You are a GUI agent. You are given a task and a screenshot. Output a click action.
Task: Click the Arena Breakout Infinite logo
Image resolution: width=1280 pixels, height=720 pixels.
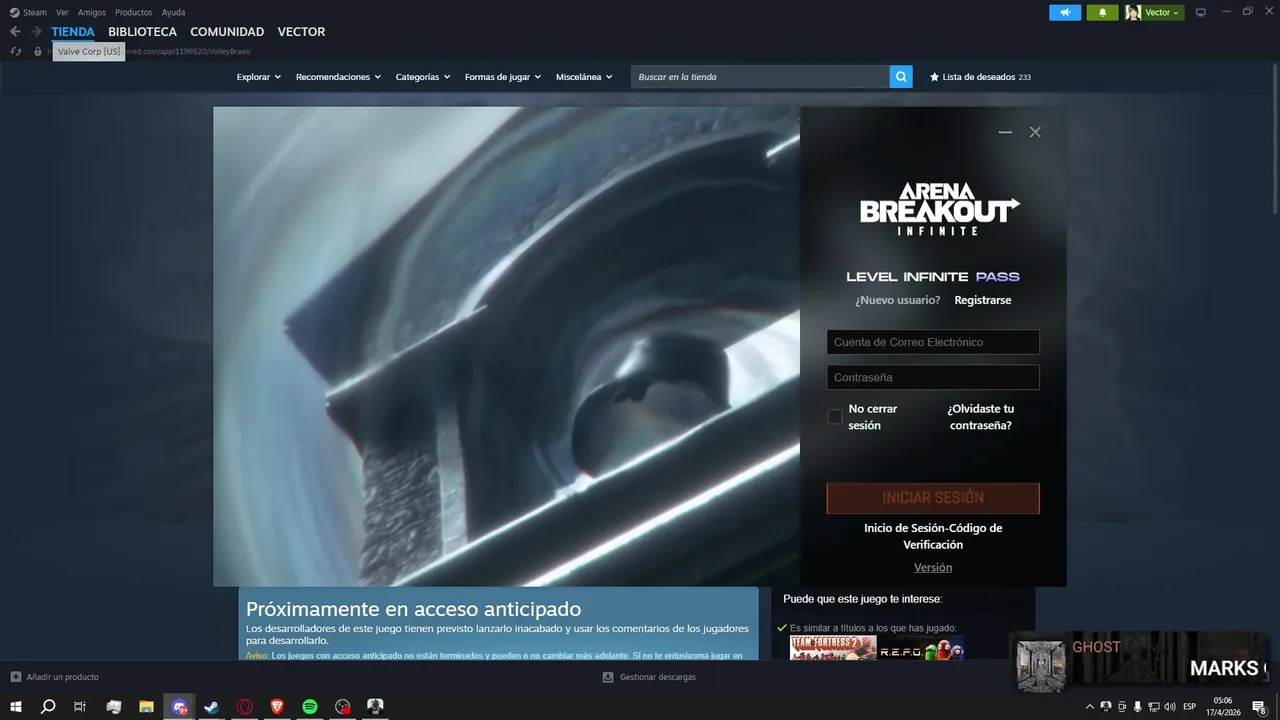tap(940, 208)
